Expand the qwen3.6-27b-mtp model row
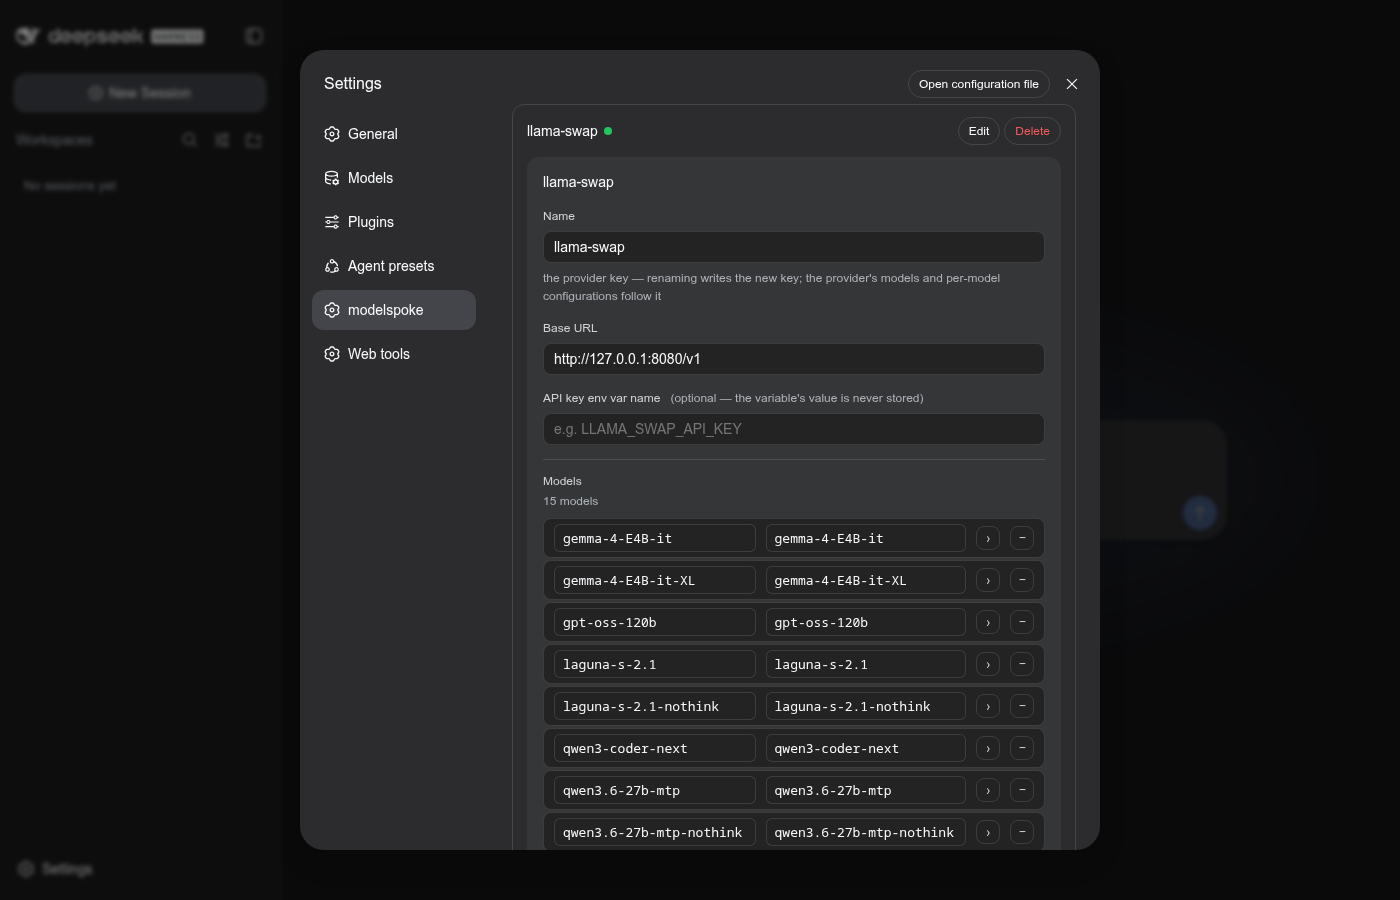 click(988, 790)
